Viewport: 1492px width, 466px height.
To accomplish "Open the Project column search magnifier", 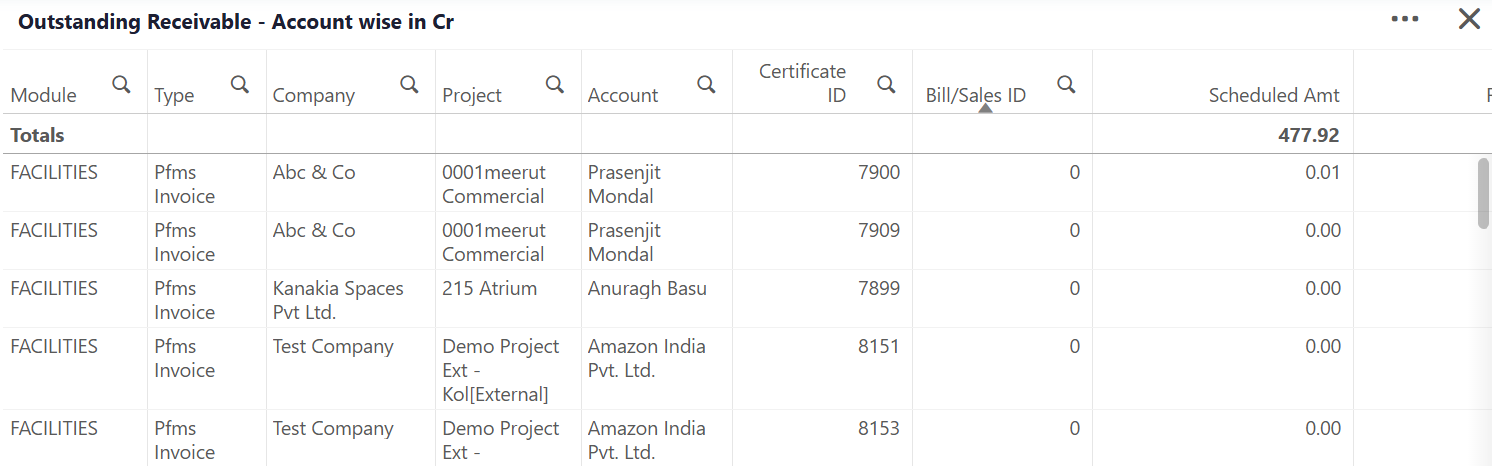I will (555, 84).
